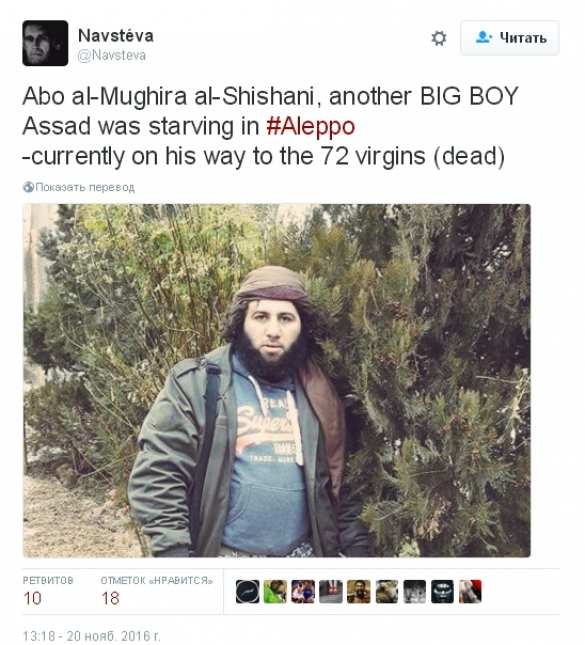585x645 pixels.
Task: Open the fourth liker avatar
Action: click(331, 592)
